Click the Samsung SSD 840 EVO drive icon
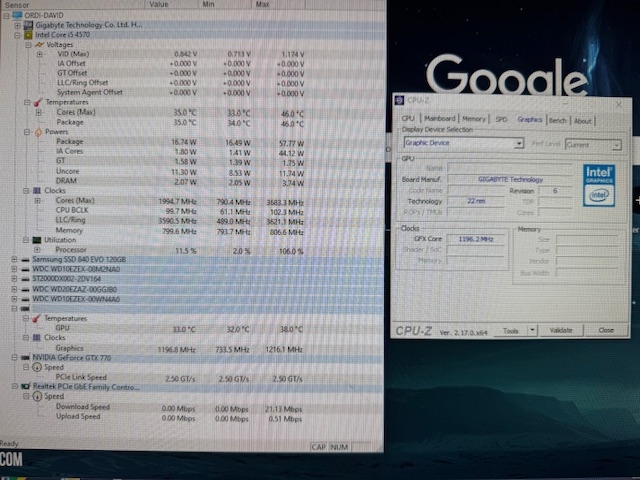Image resolution: width=640 pixels, height=480 pixels. (x=25, y=260)
